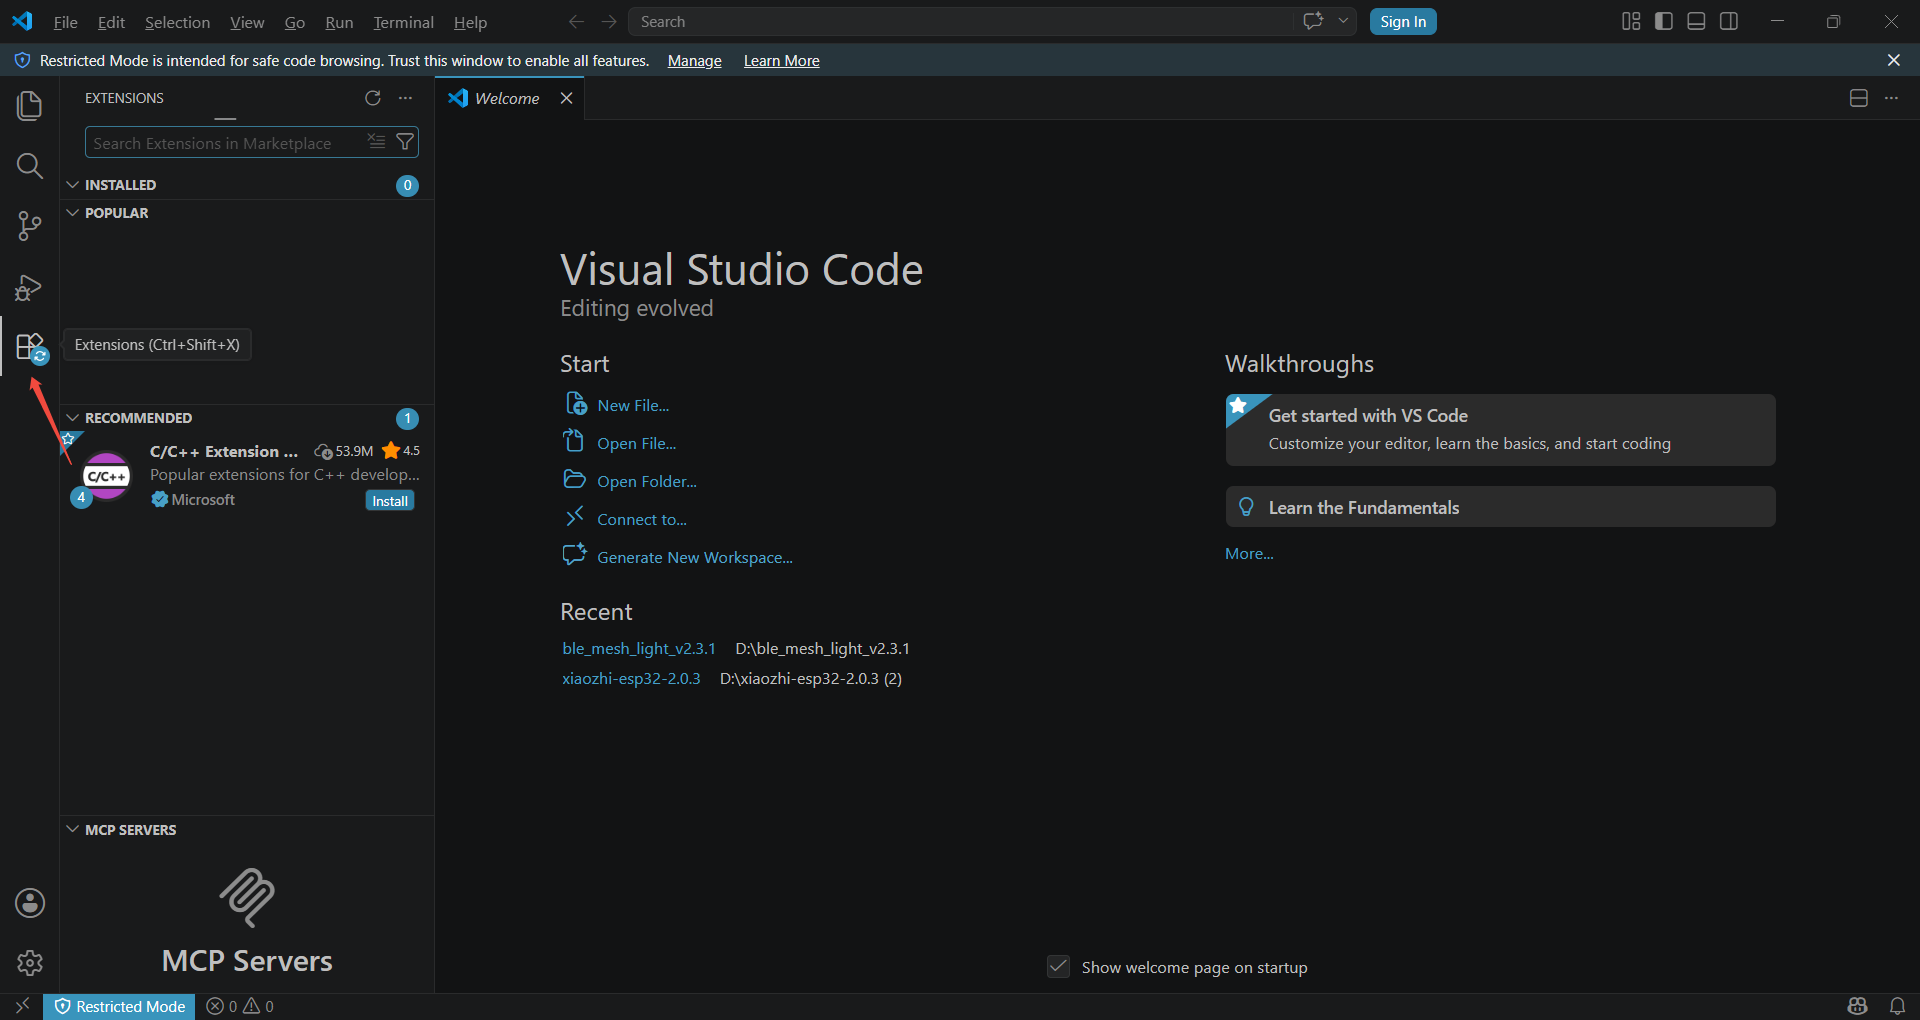This screenshot has width=1920, height=1020.
Task: Open Source Control view
Action: 30,226
